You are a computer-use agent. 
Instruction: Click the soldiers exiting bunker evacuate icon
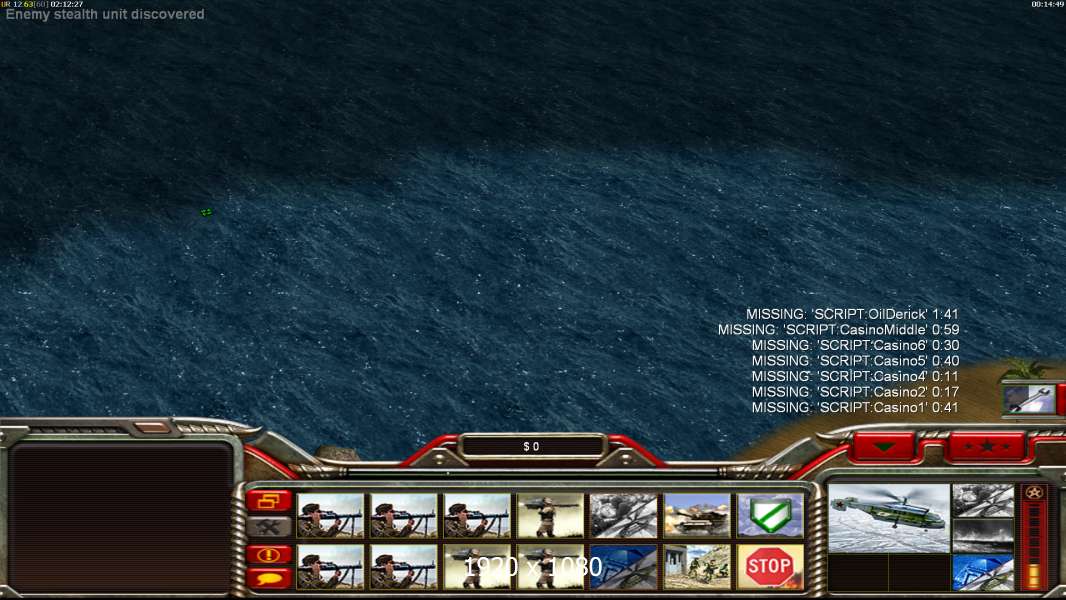(697, 566)
